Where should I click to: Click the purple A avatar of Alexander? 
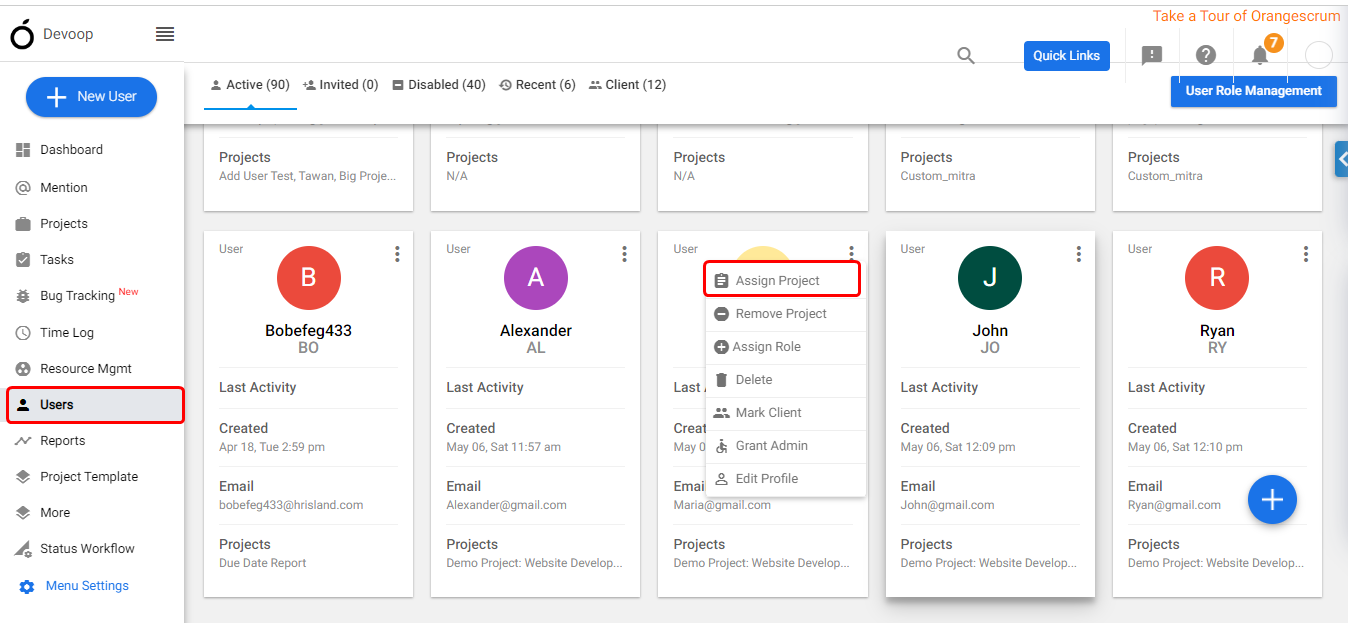(536, 278)
